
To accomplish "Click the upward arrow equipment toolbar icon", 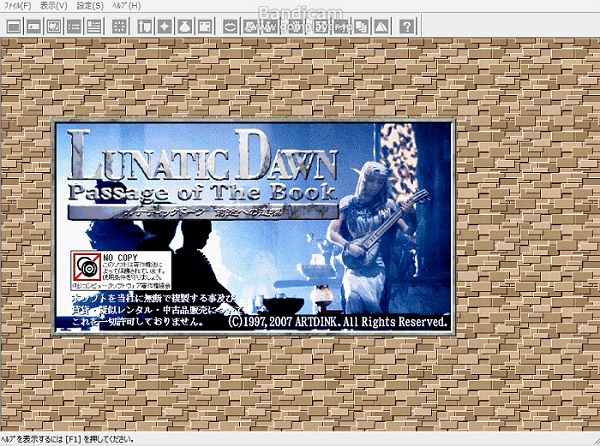I will [145, 26].
